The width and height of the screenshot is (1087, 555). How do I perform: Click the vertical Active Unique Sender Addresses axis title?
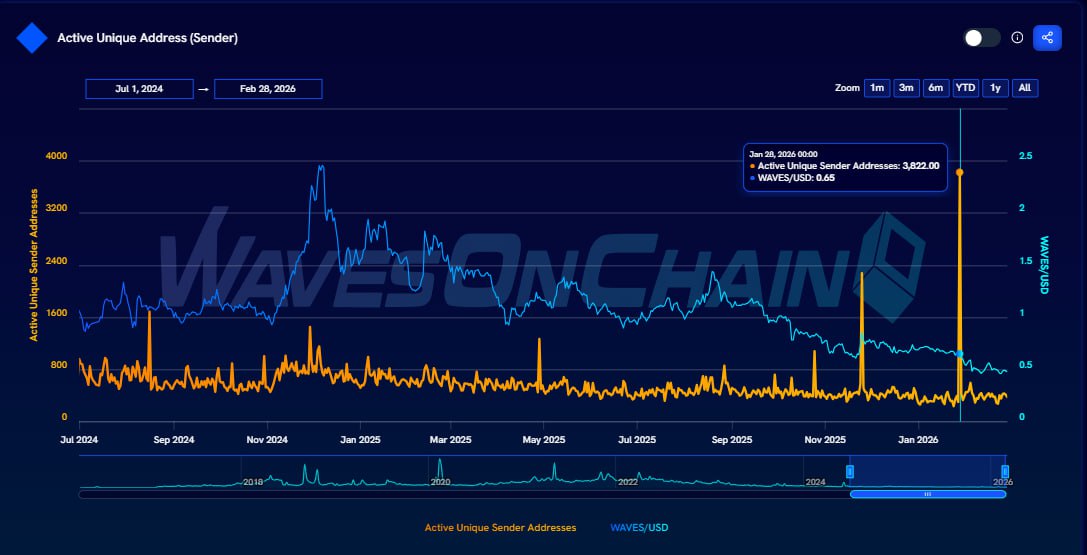coord(33,265)
